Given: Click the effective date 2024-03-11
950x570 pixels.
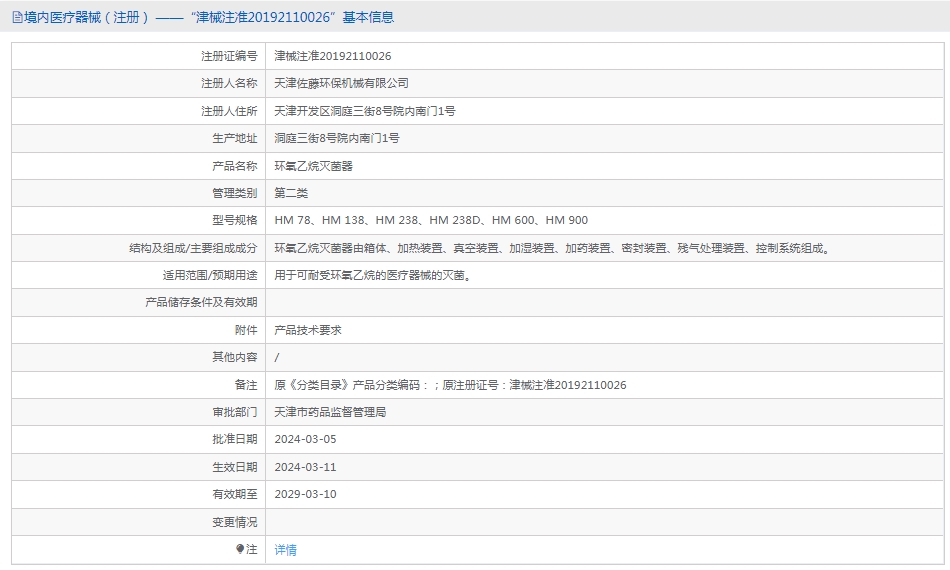Looking at the screenshot, I should [x=305, y=467].
